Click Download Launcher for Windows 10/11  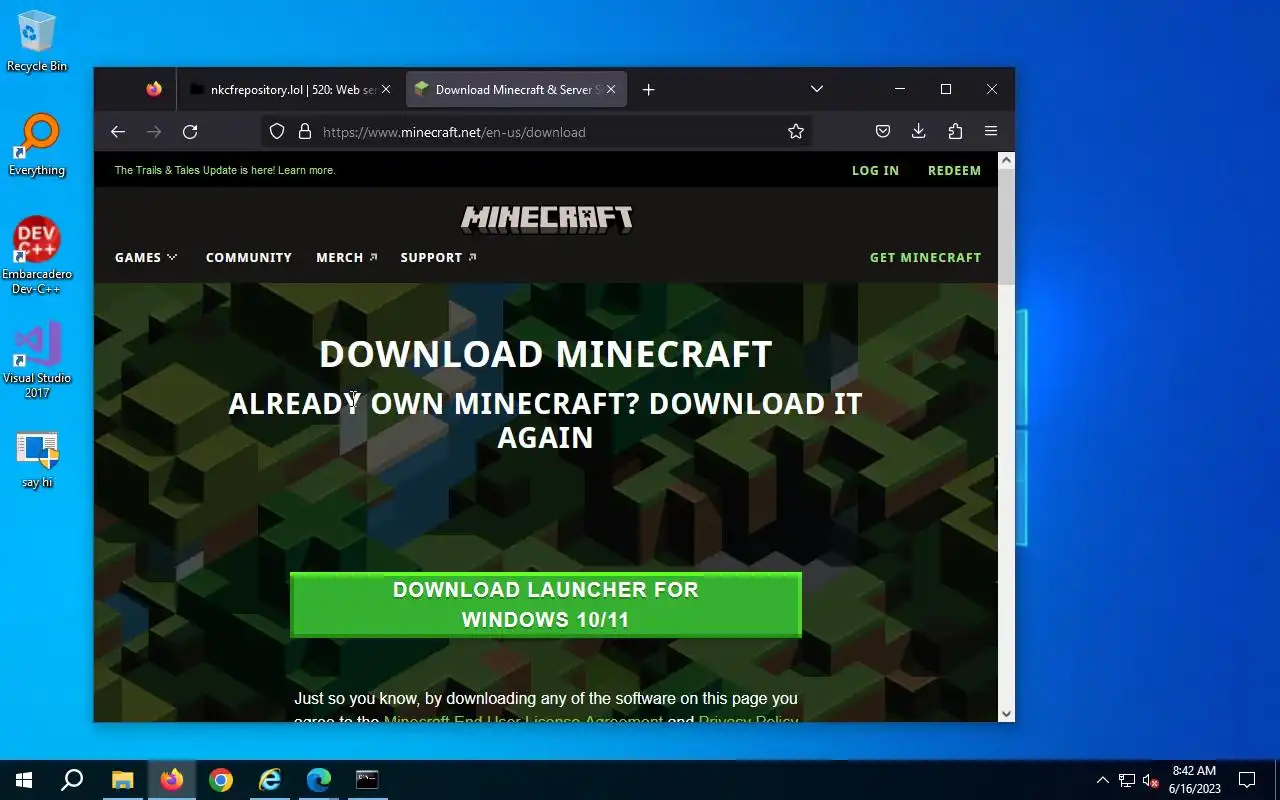coord(546,605)
